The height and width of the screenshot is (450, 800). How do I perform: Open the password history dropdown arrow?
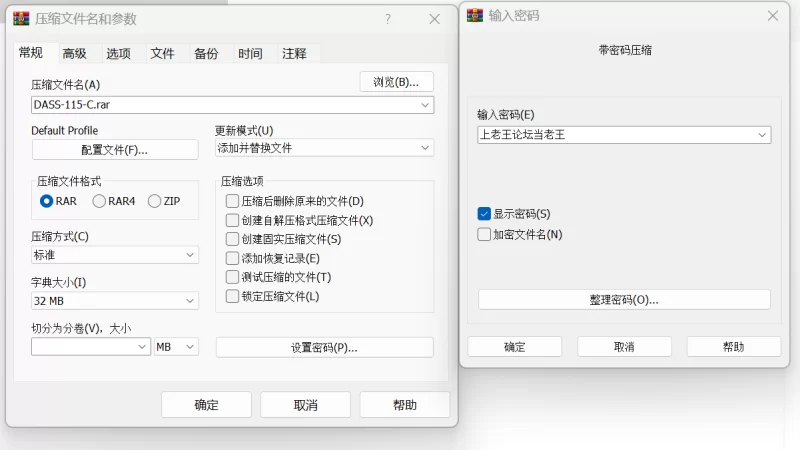pos(762,134)
